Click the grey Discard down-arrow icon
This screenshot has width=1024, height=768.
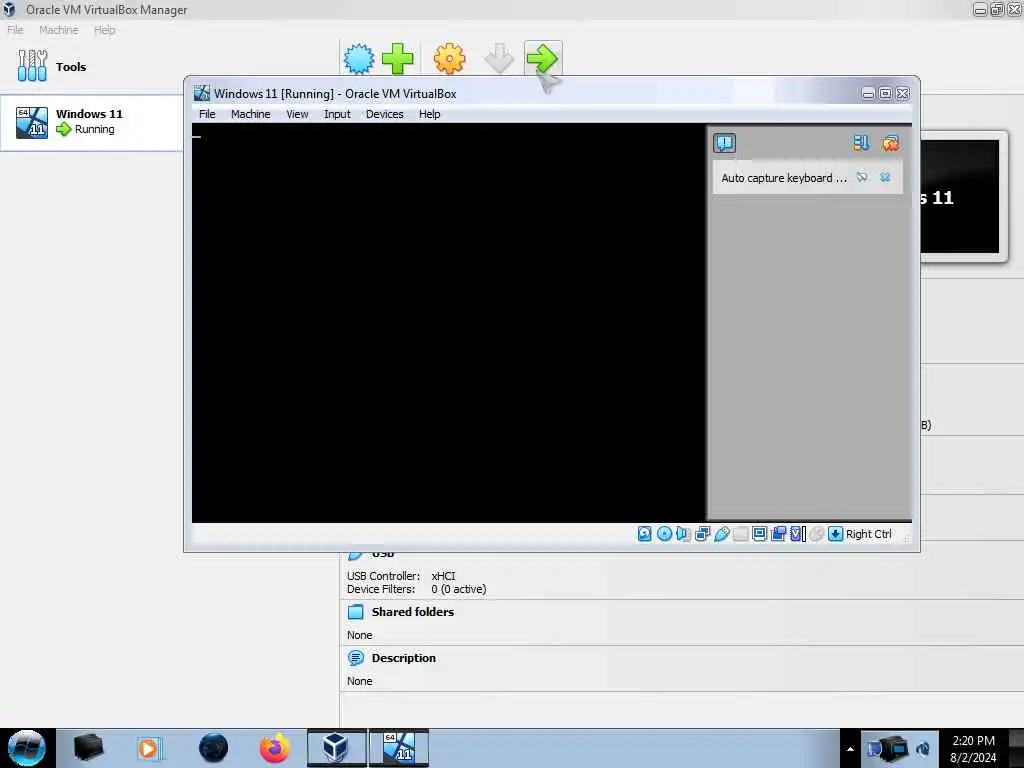click(x=499, y=59)
